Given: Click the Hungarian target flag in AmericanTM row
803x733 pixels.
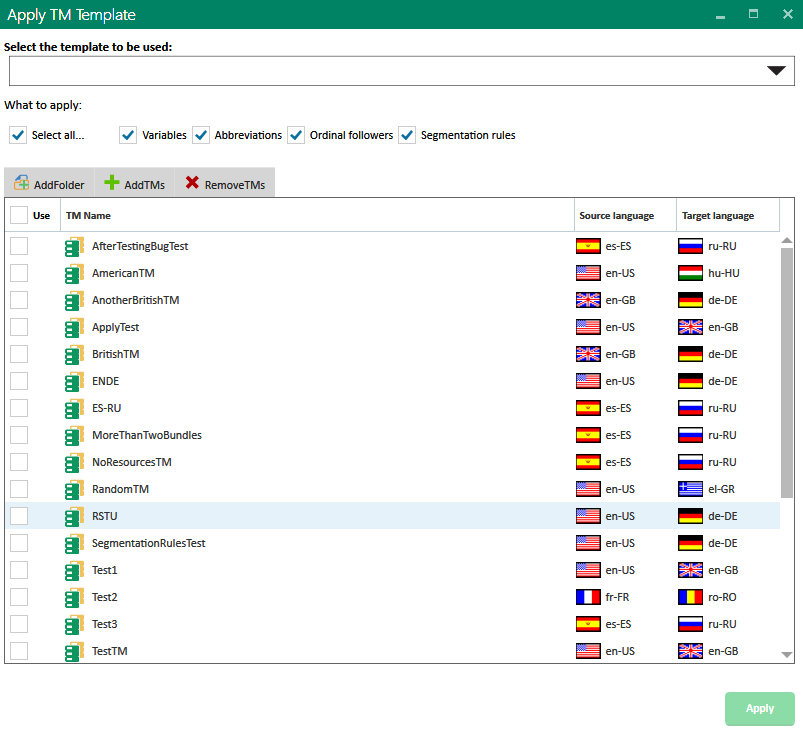Looking at the screenshot, I should pos(690,273).
